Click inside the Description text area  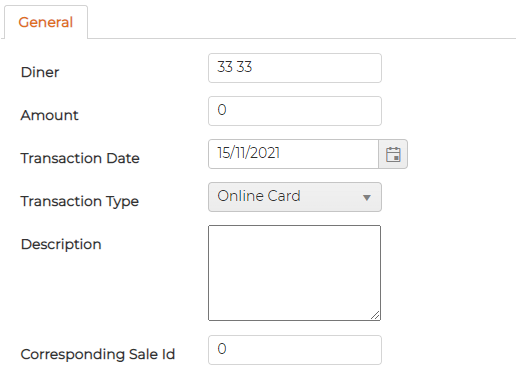(x=294, y=273)
